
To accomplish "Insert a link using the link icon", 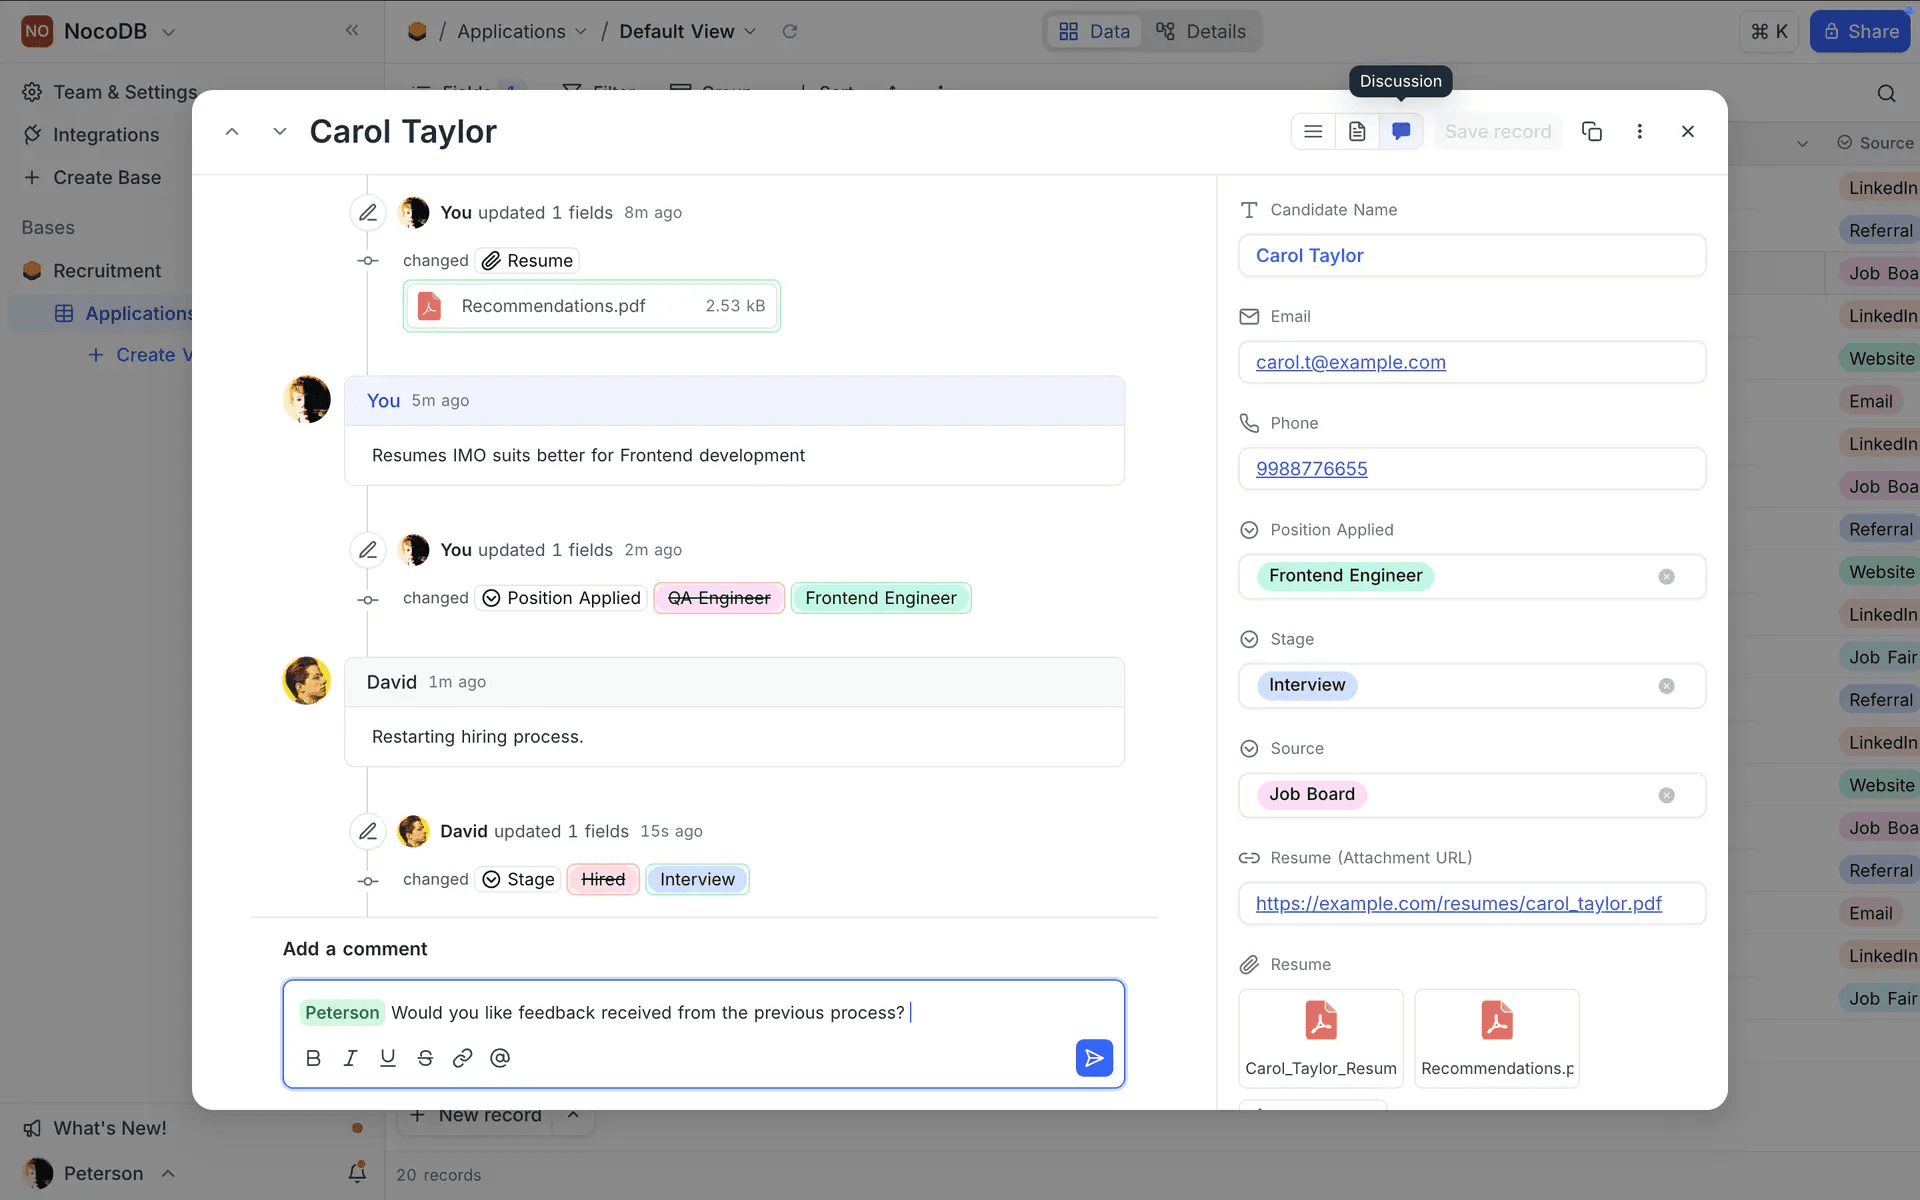I will point(462,1058).
